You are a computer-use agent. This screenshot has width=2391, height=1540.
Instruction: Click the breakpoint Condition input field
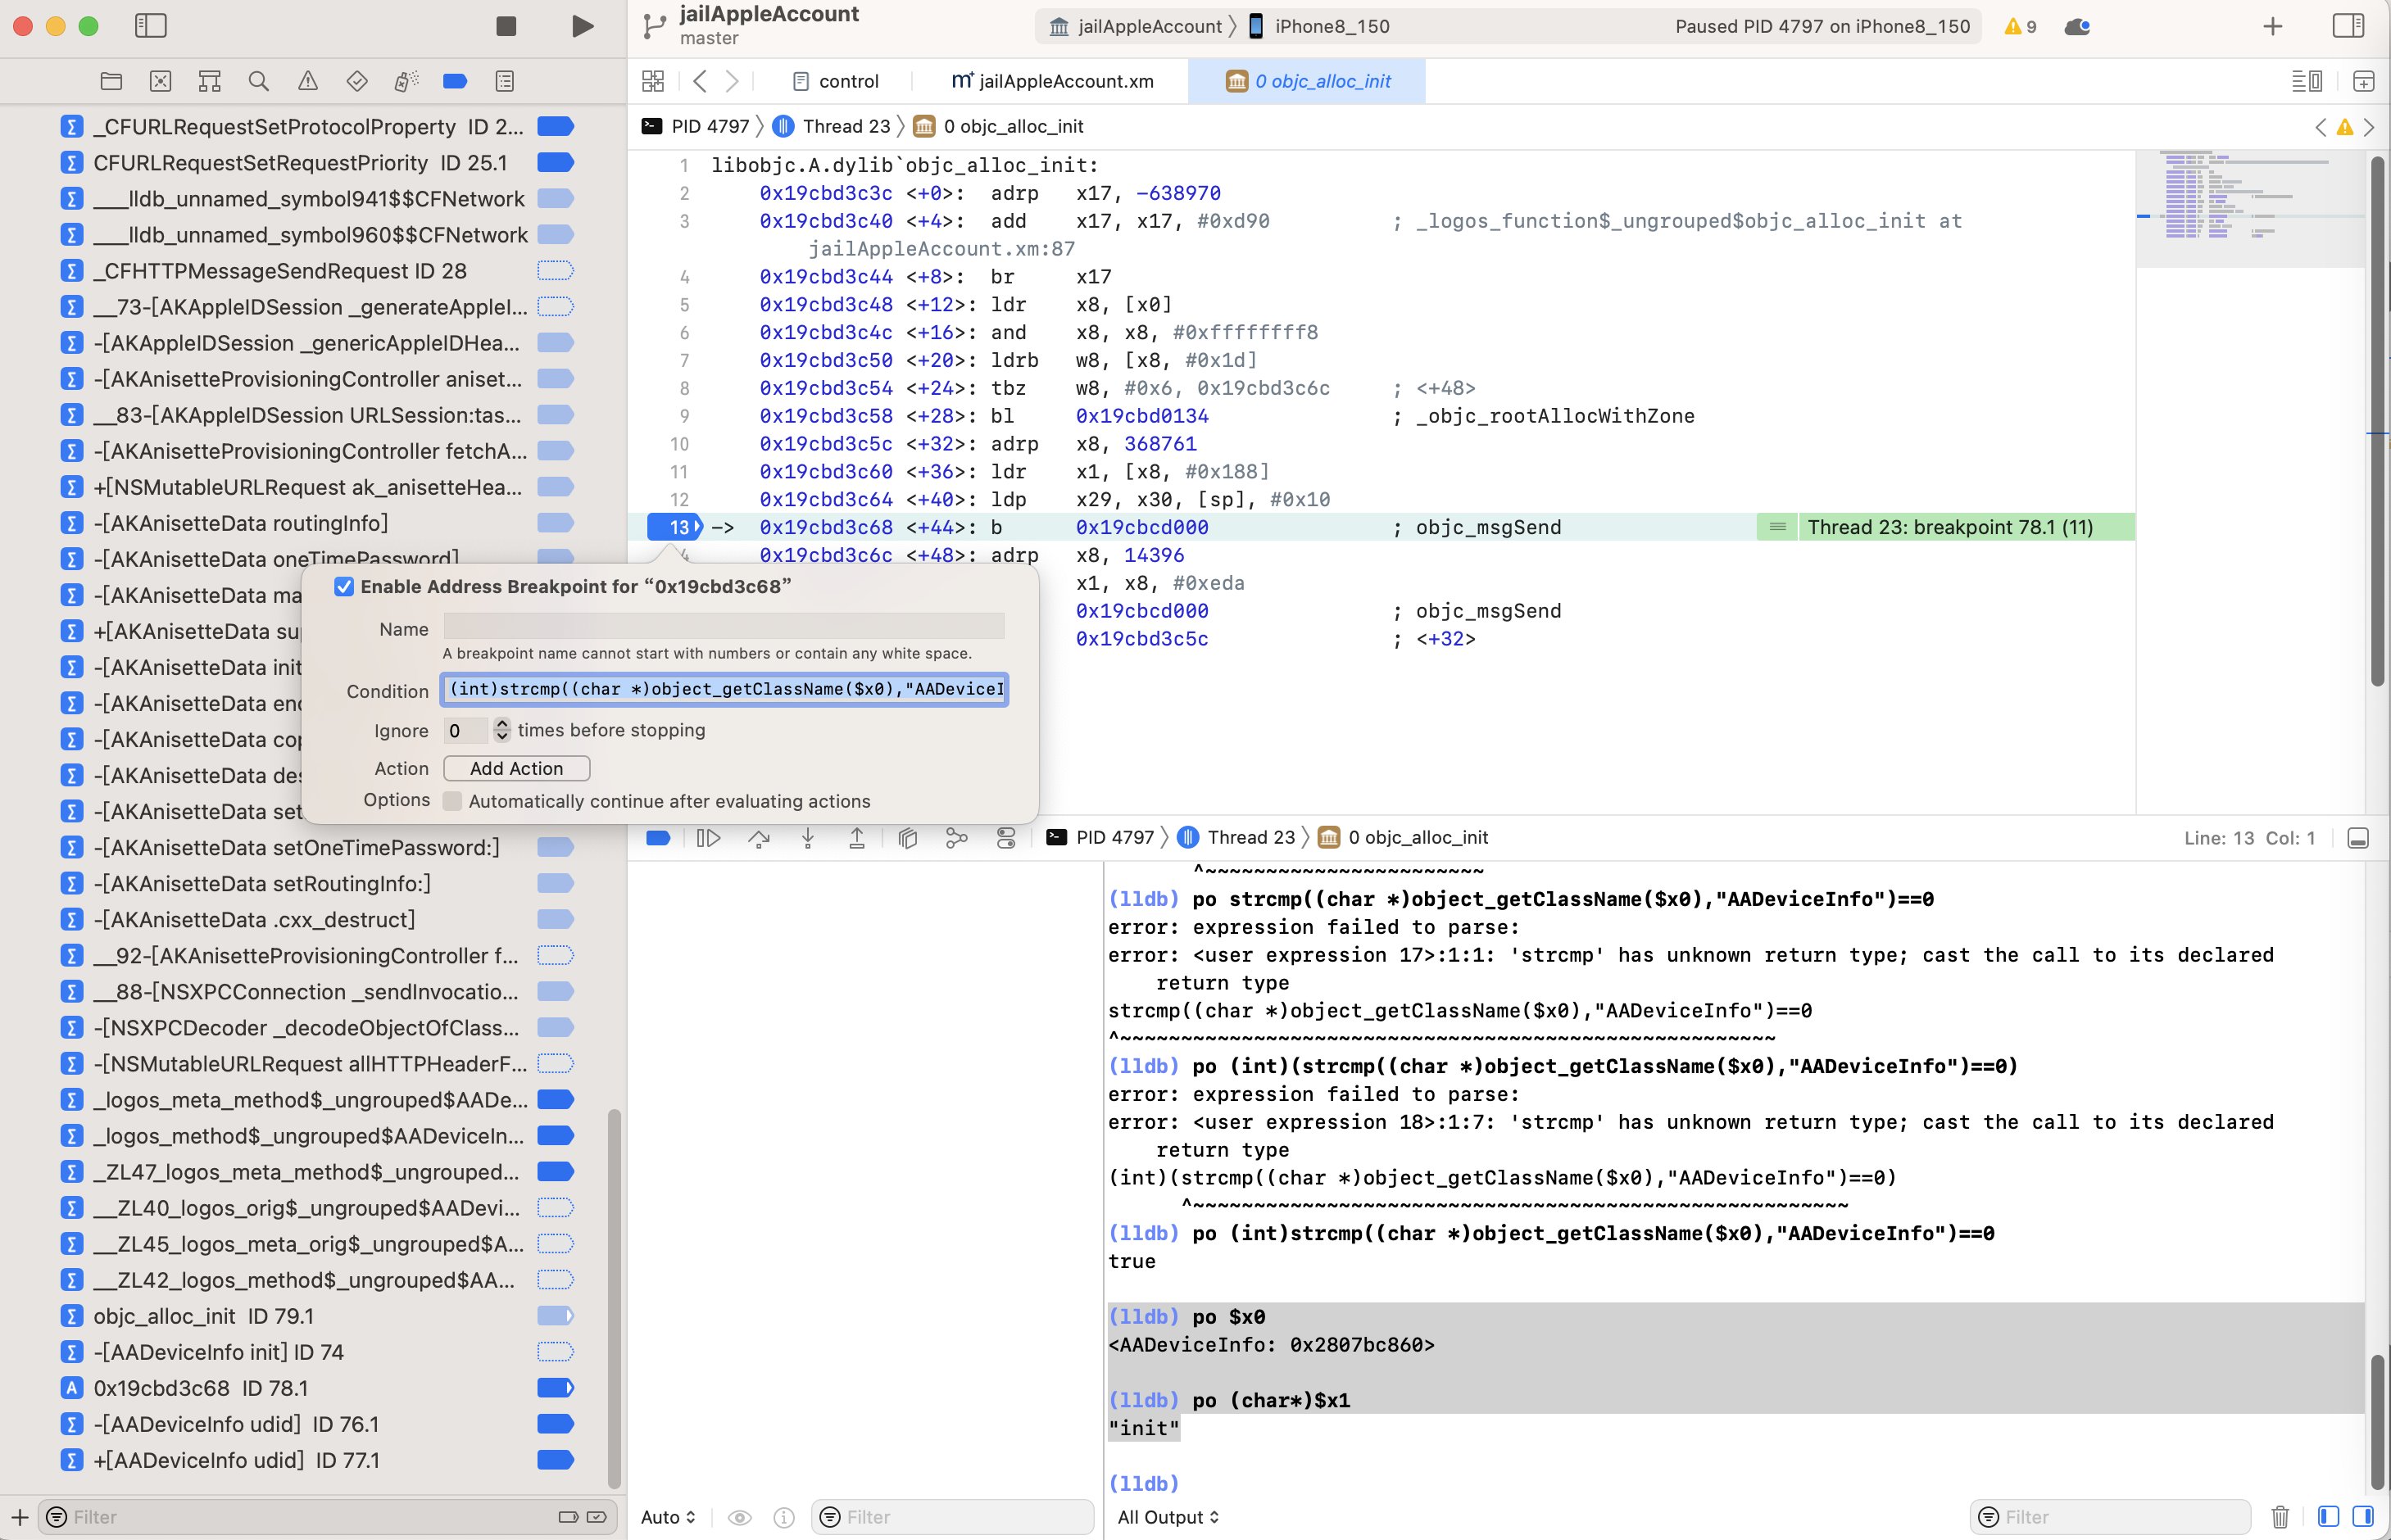click(724, 689)
